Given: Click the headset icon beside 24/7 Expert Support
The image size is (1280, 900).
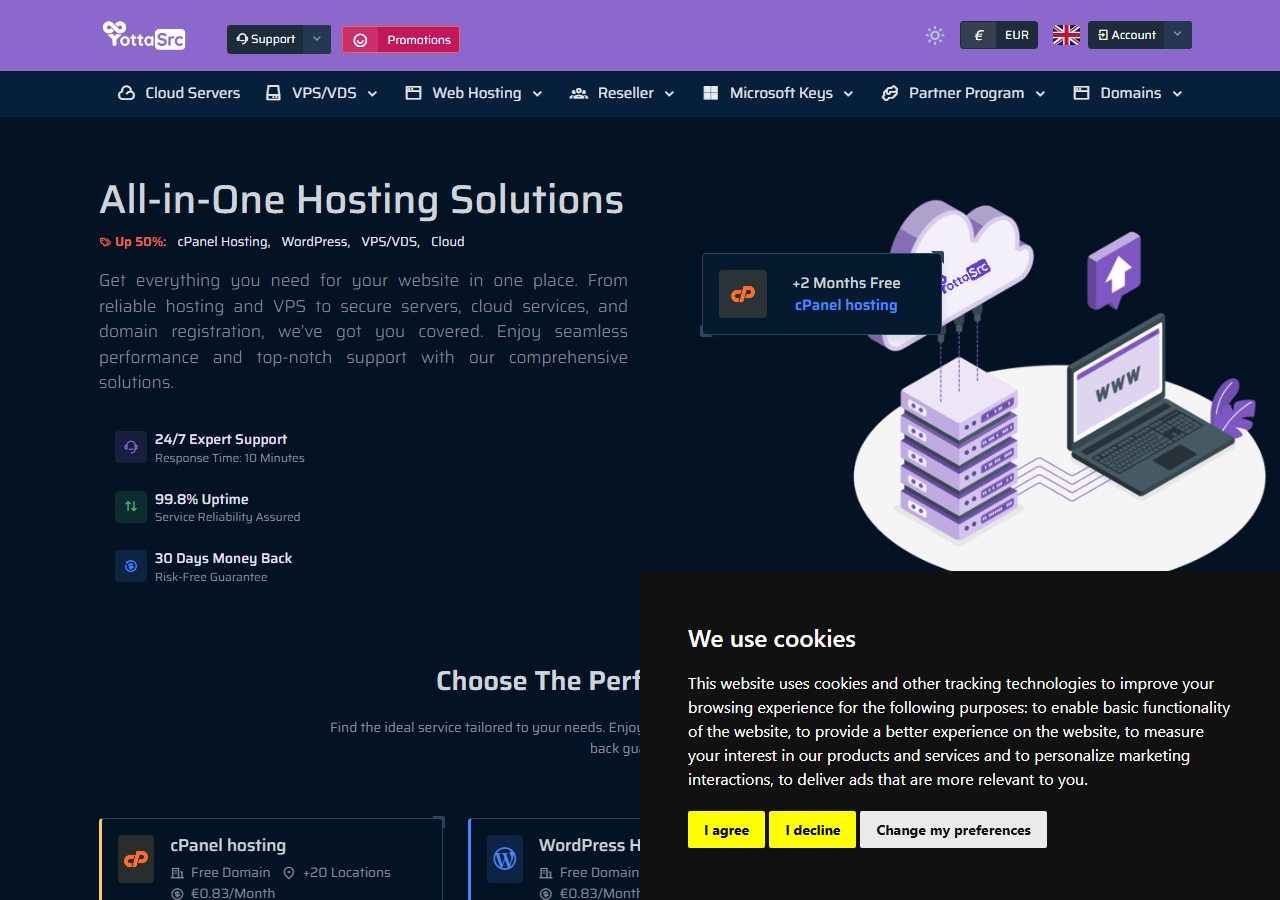Looking at the screenshot, I should point(131,447).
